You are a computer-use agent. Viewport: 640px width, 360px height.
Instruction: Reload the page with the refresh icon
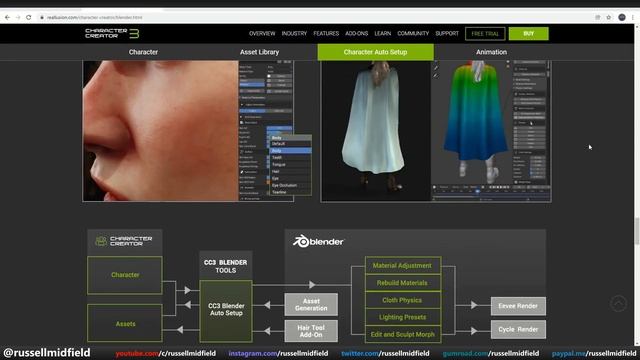29,18
